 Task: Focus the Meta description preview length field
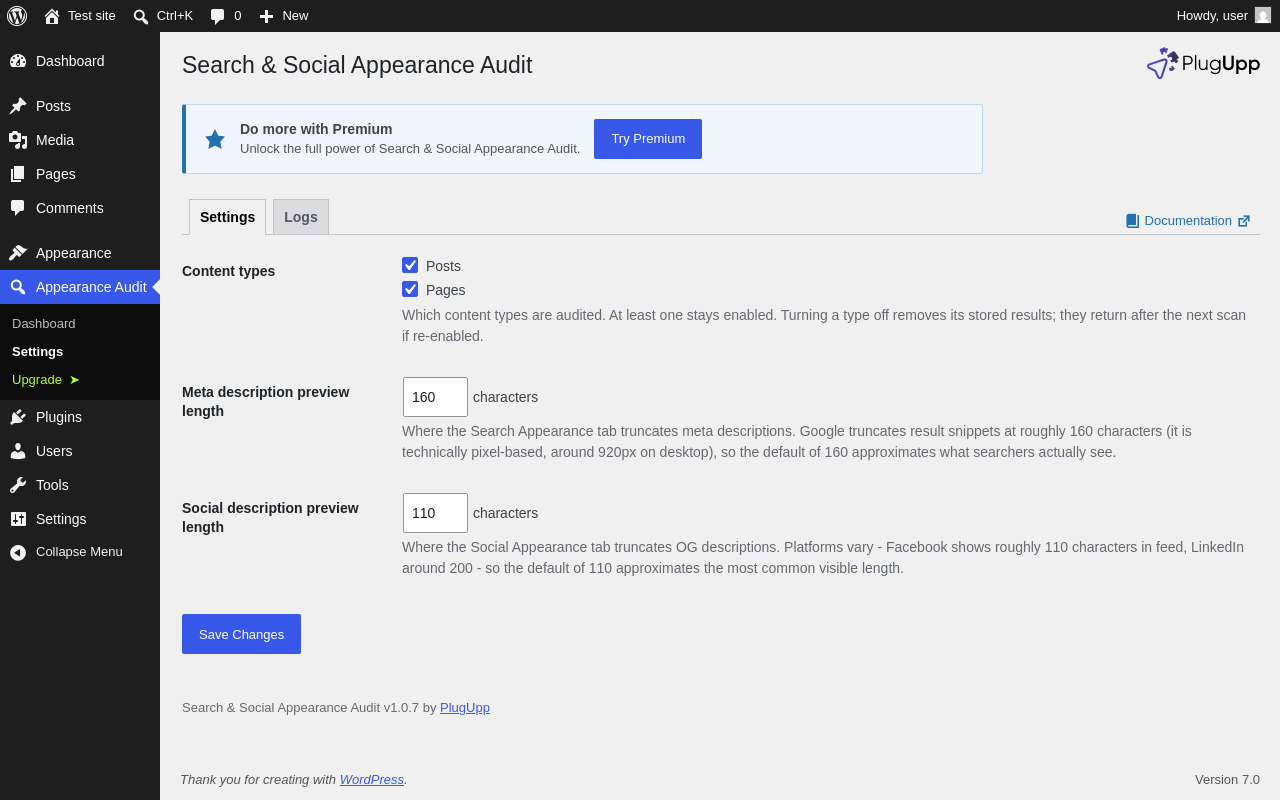pyautogui.click(x=435, y=397)
